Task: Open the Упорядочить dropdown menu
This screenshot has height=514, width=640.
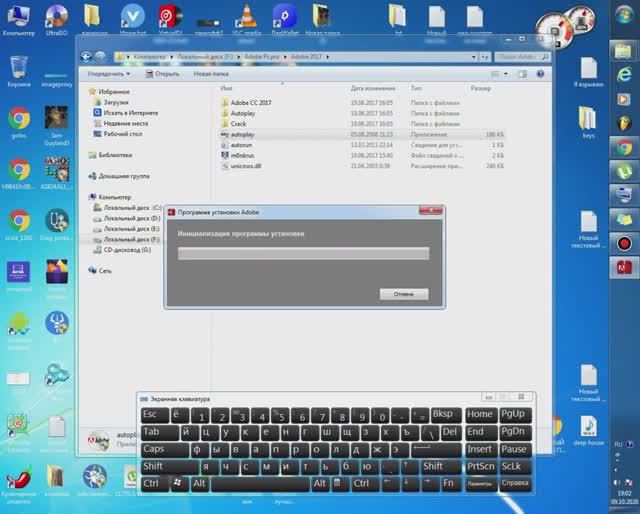Action: [109, 74]
